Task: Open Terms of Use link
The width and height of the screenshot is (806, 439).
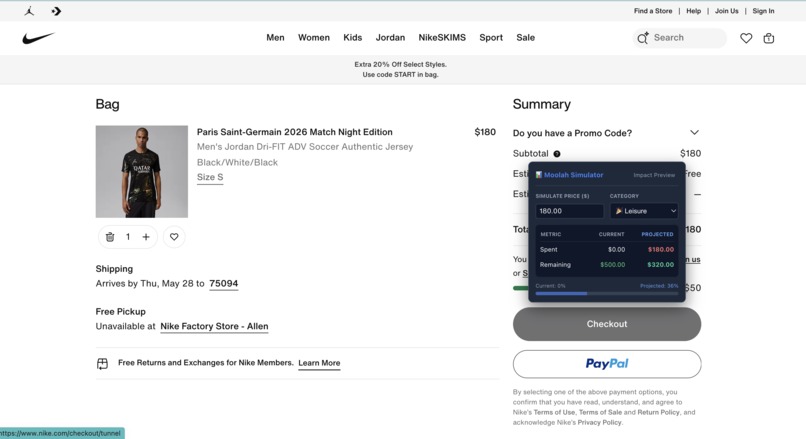Action: [554, 412]
